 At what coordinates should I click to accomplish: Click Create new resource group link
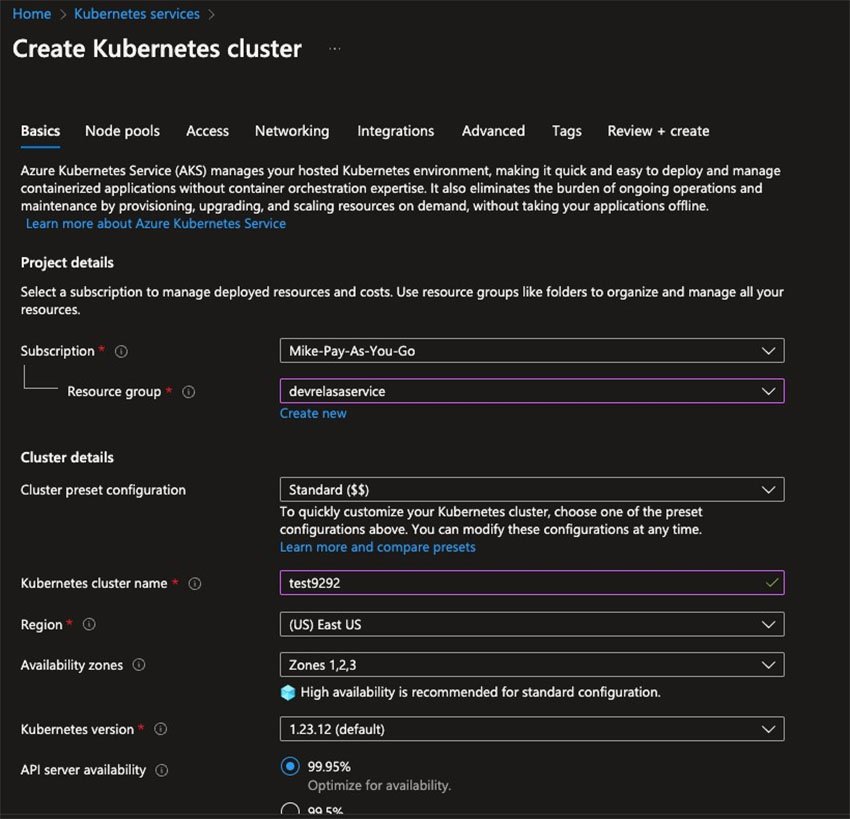pos(313,413)
